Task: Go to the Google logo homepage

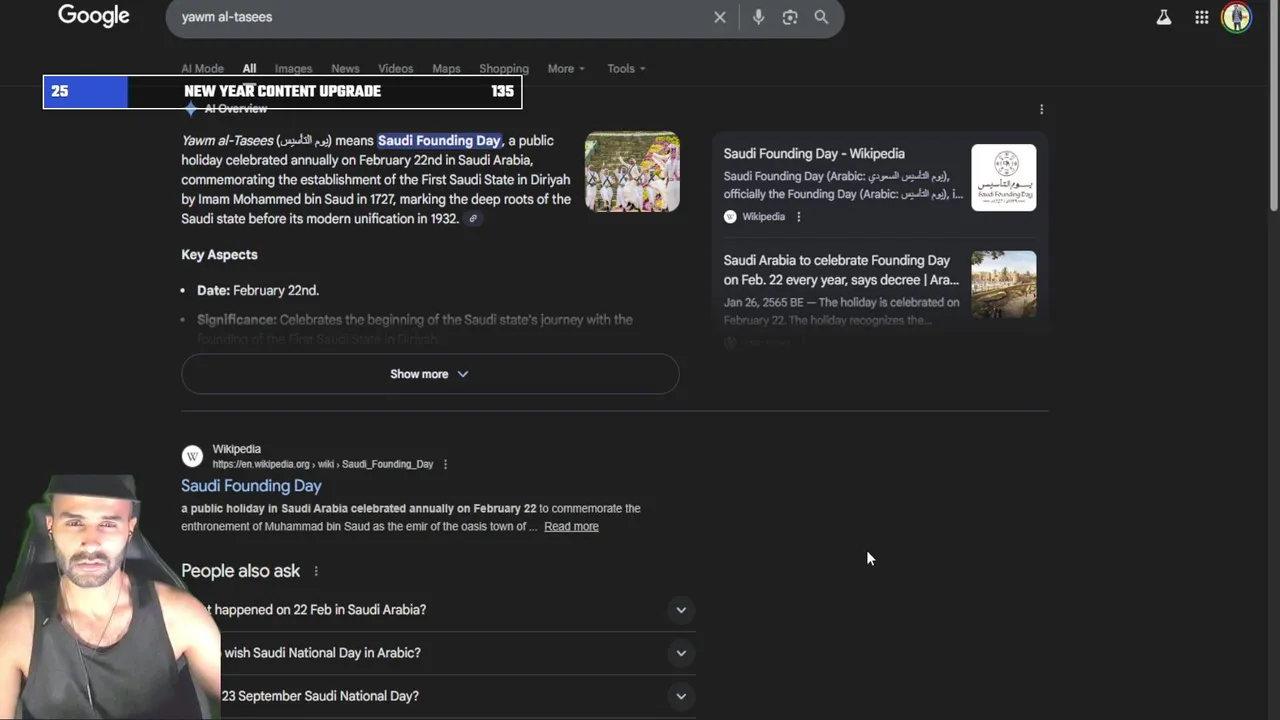Action: [94, 16]
